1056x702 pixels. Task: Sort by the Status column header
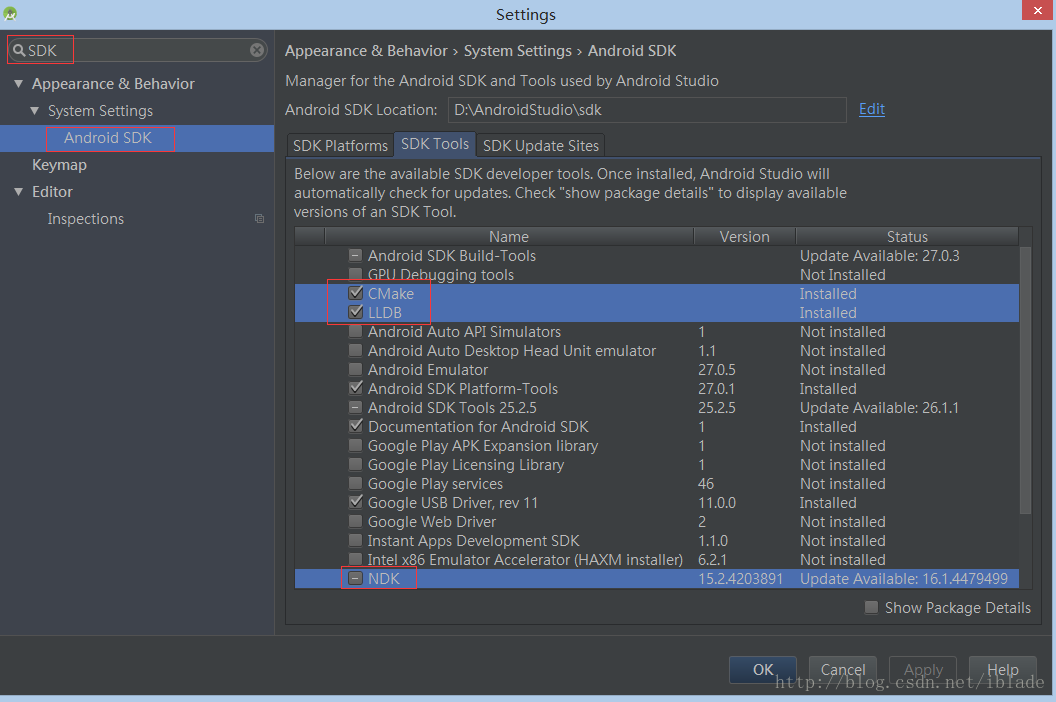907,236
